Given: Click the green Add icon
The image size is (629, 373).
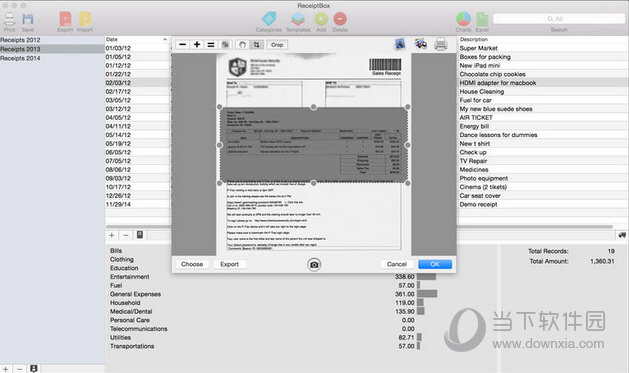Looking at the screenshot, I should tap(321, 19).
